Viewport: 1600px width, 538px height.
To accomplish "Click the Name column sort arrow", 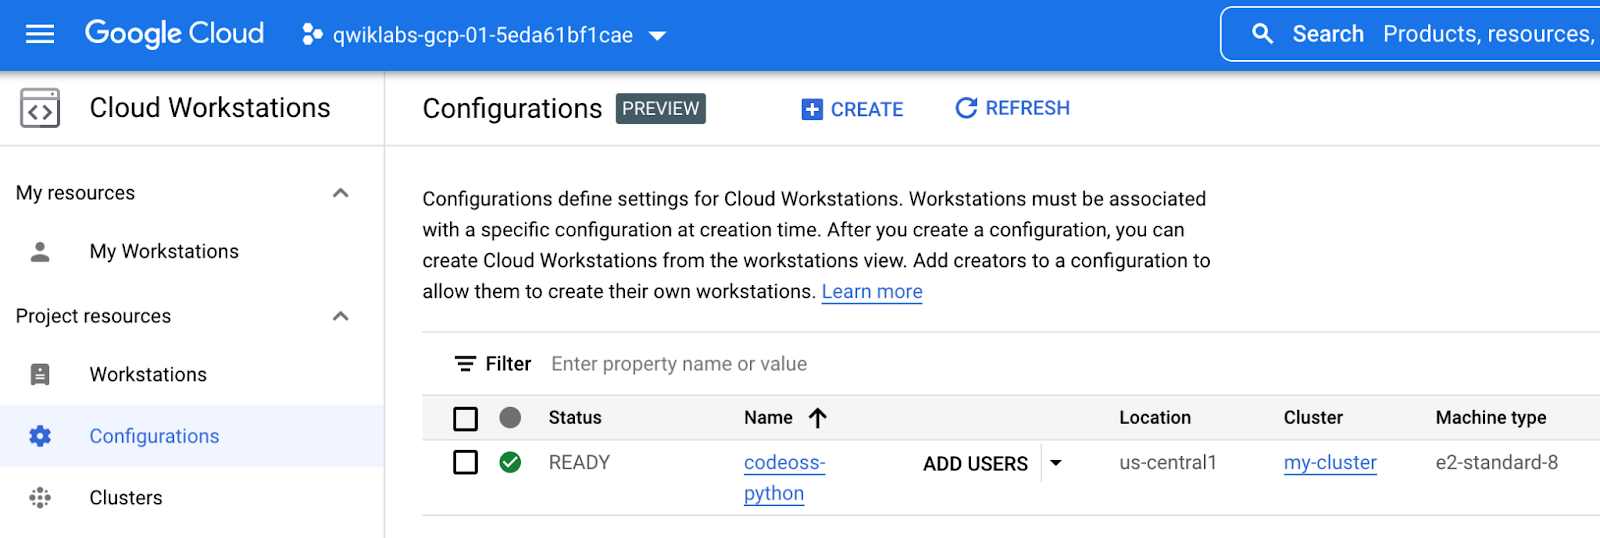I will [818, 418].
